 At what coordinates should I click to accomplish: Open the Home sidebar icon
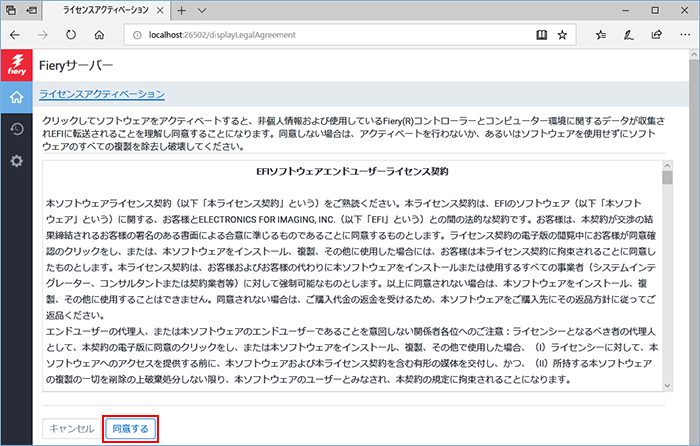[17, 97]
